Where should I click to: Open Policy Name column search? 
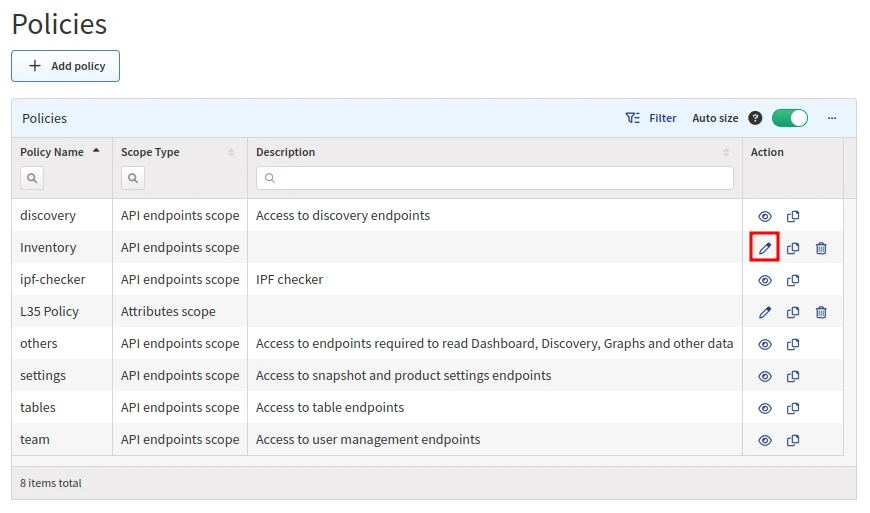(x=32, y=178)
